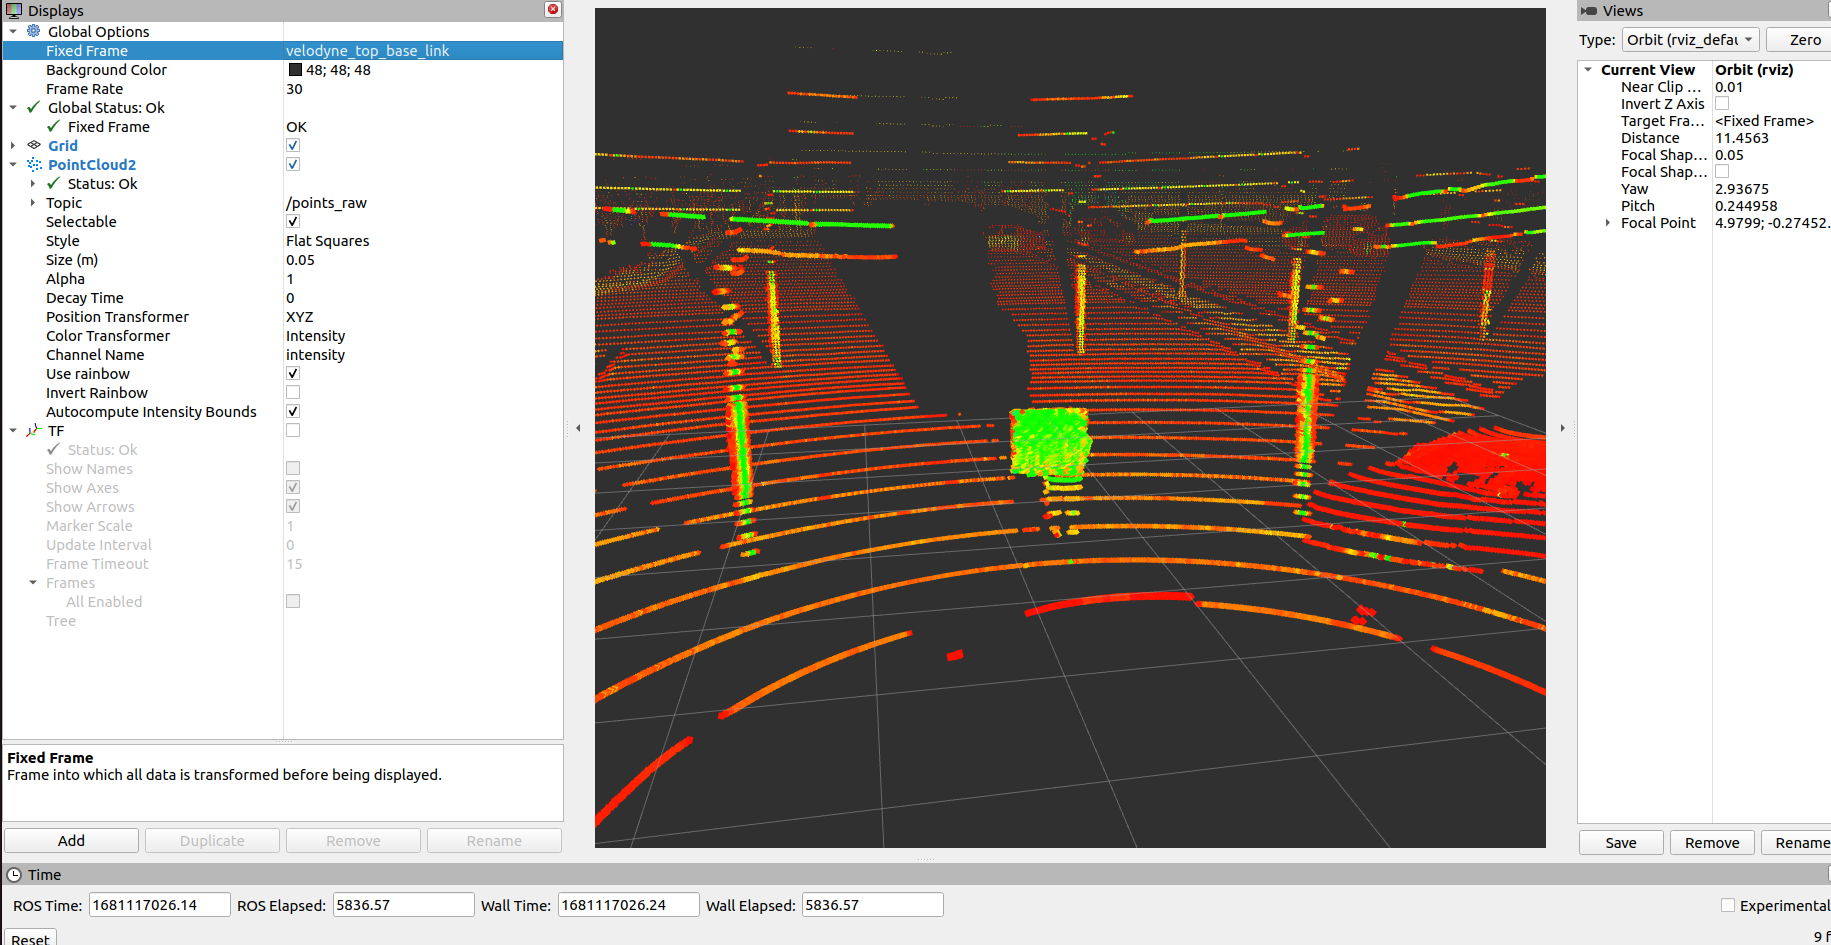Click the TF axes icon

(x=34, y=430)
